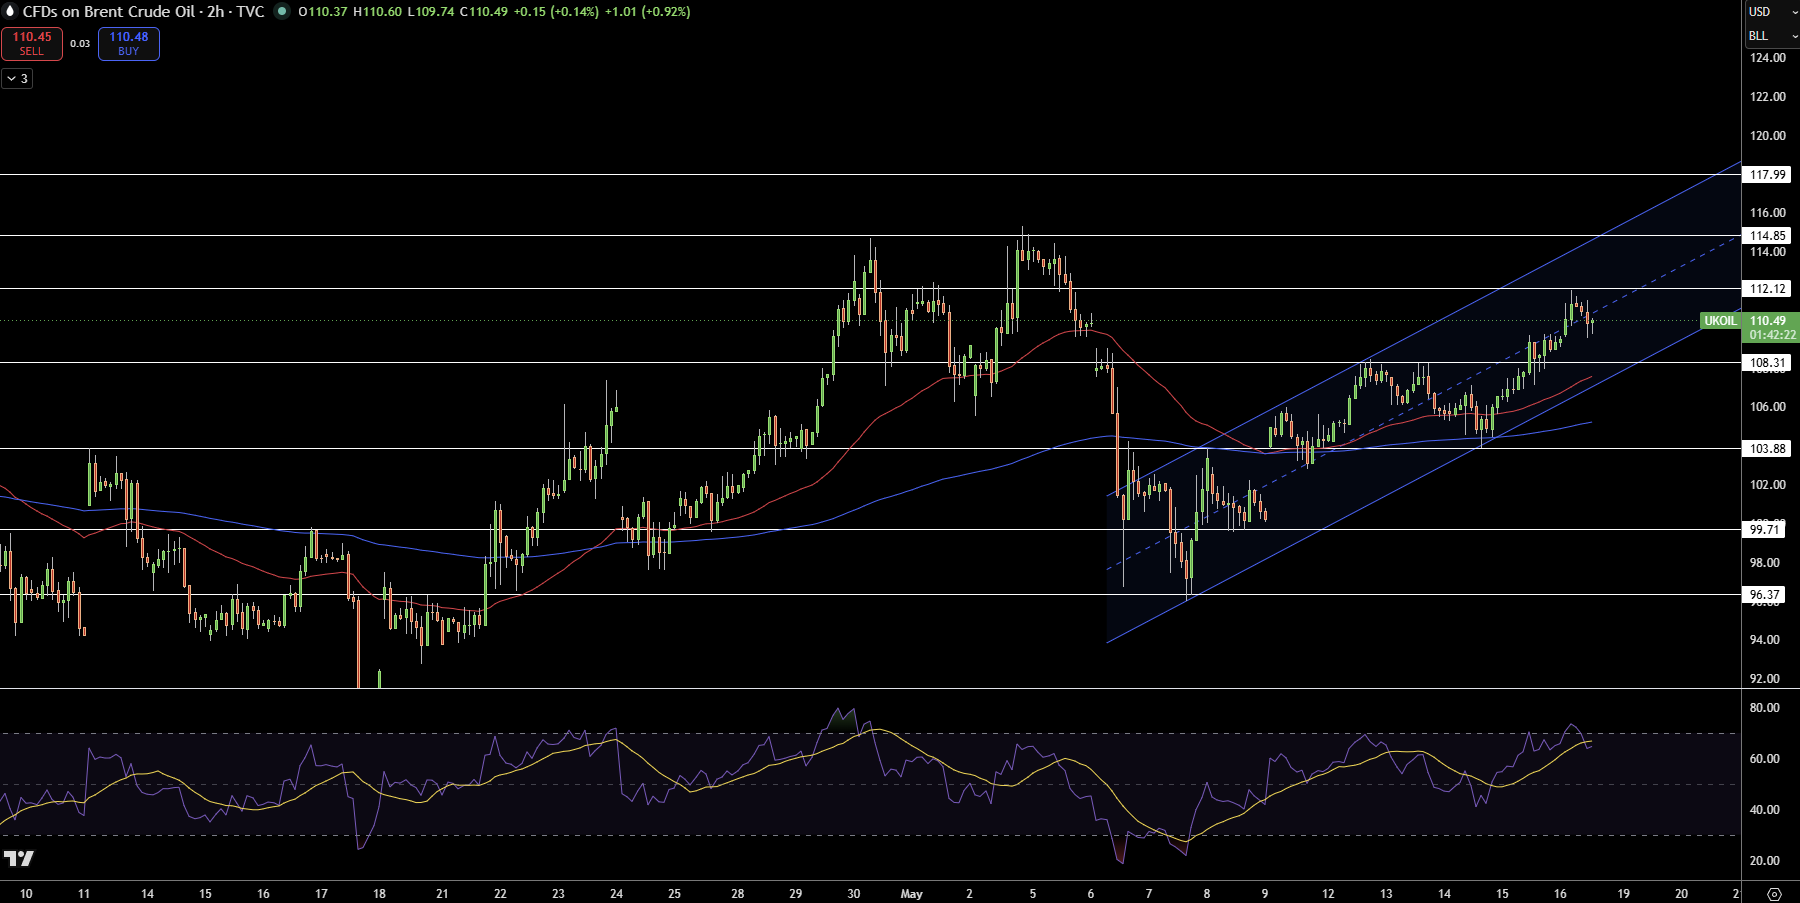Select the 108.31 price level label
The image size is (1800, 903).
(x=1768, y=363)
